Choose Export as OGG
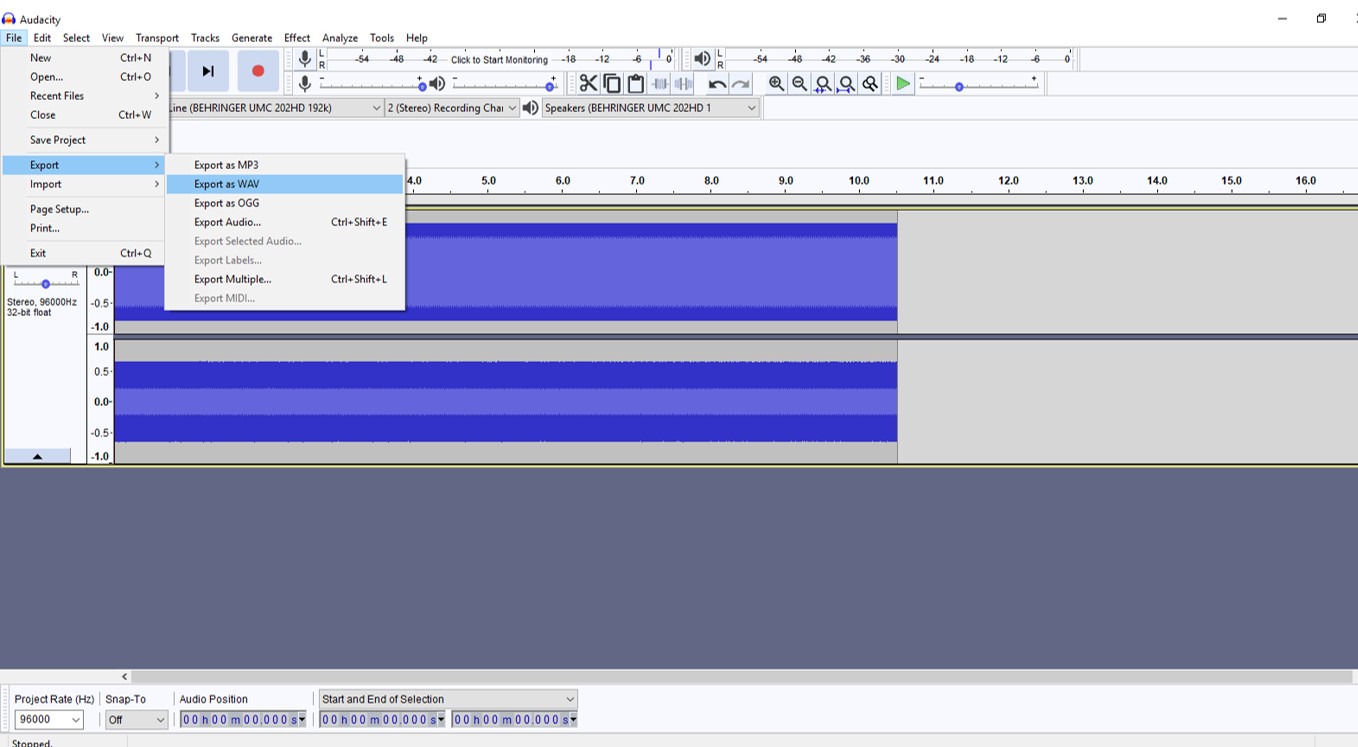Screen dimensions: 1358x747 click(x=285, y=203)
